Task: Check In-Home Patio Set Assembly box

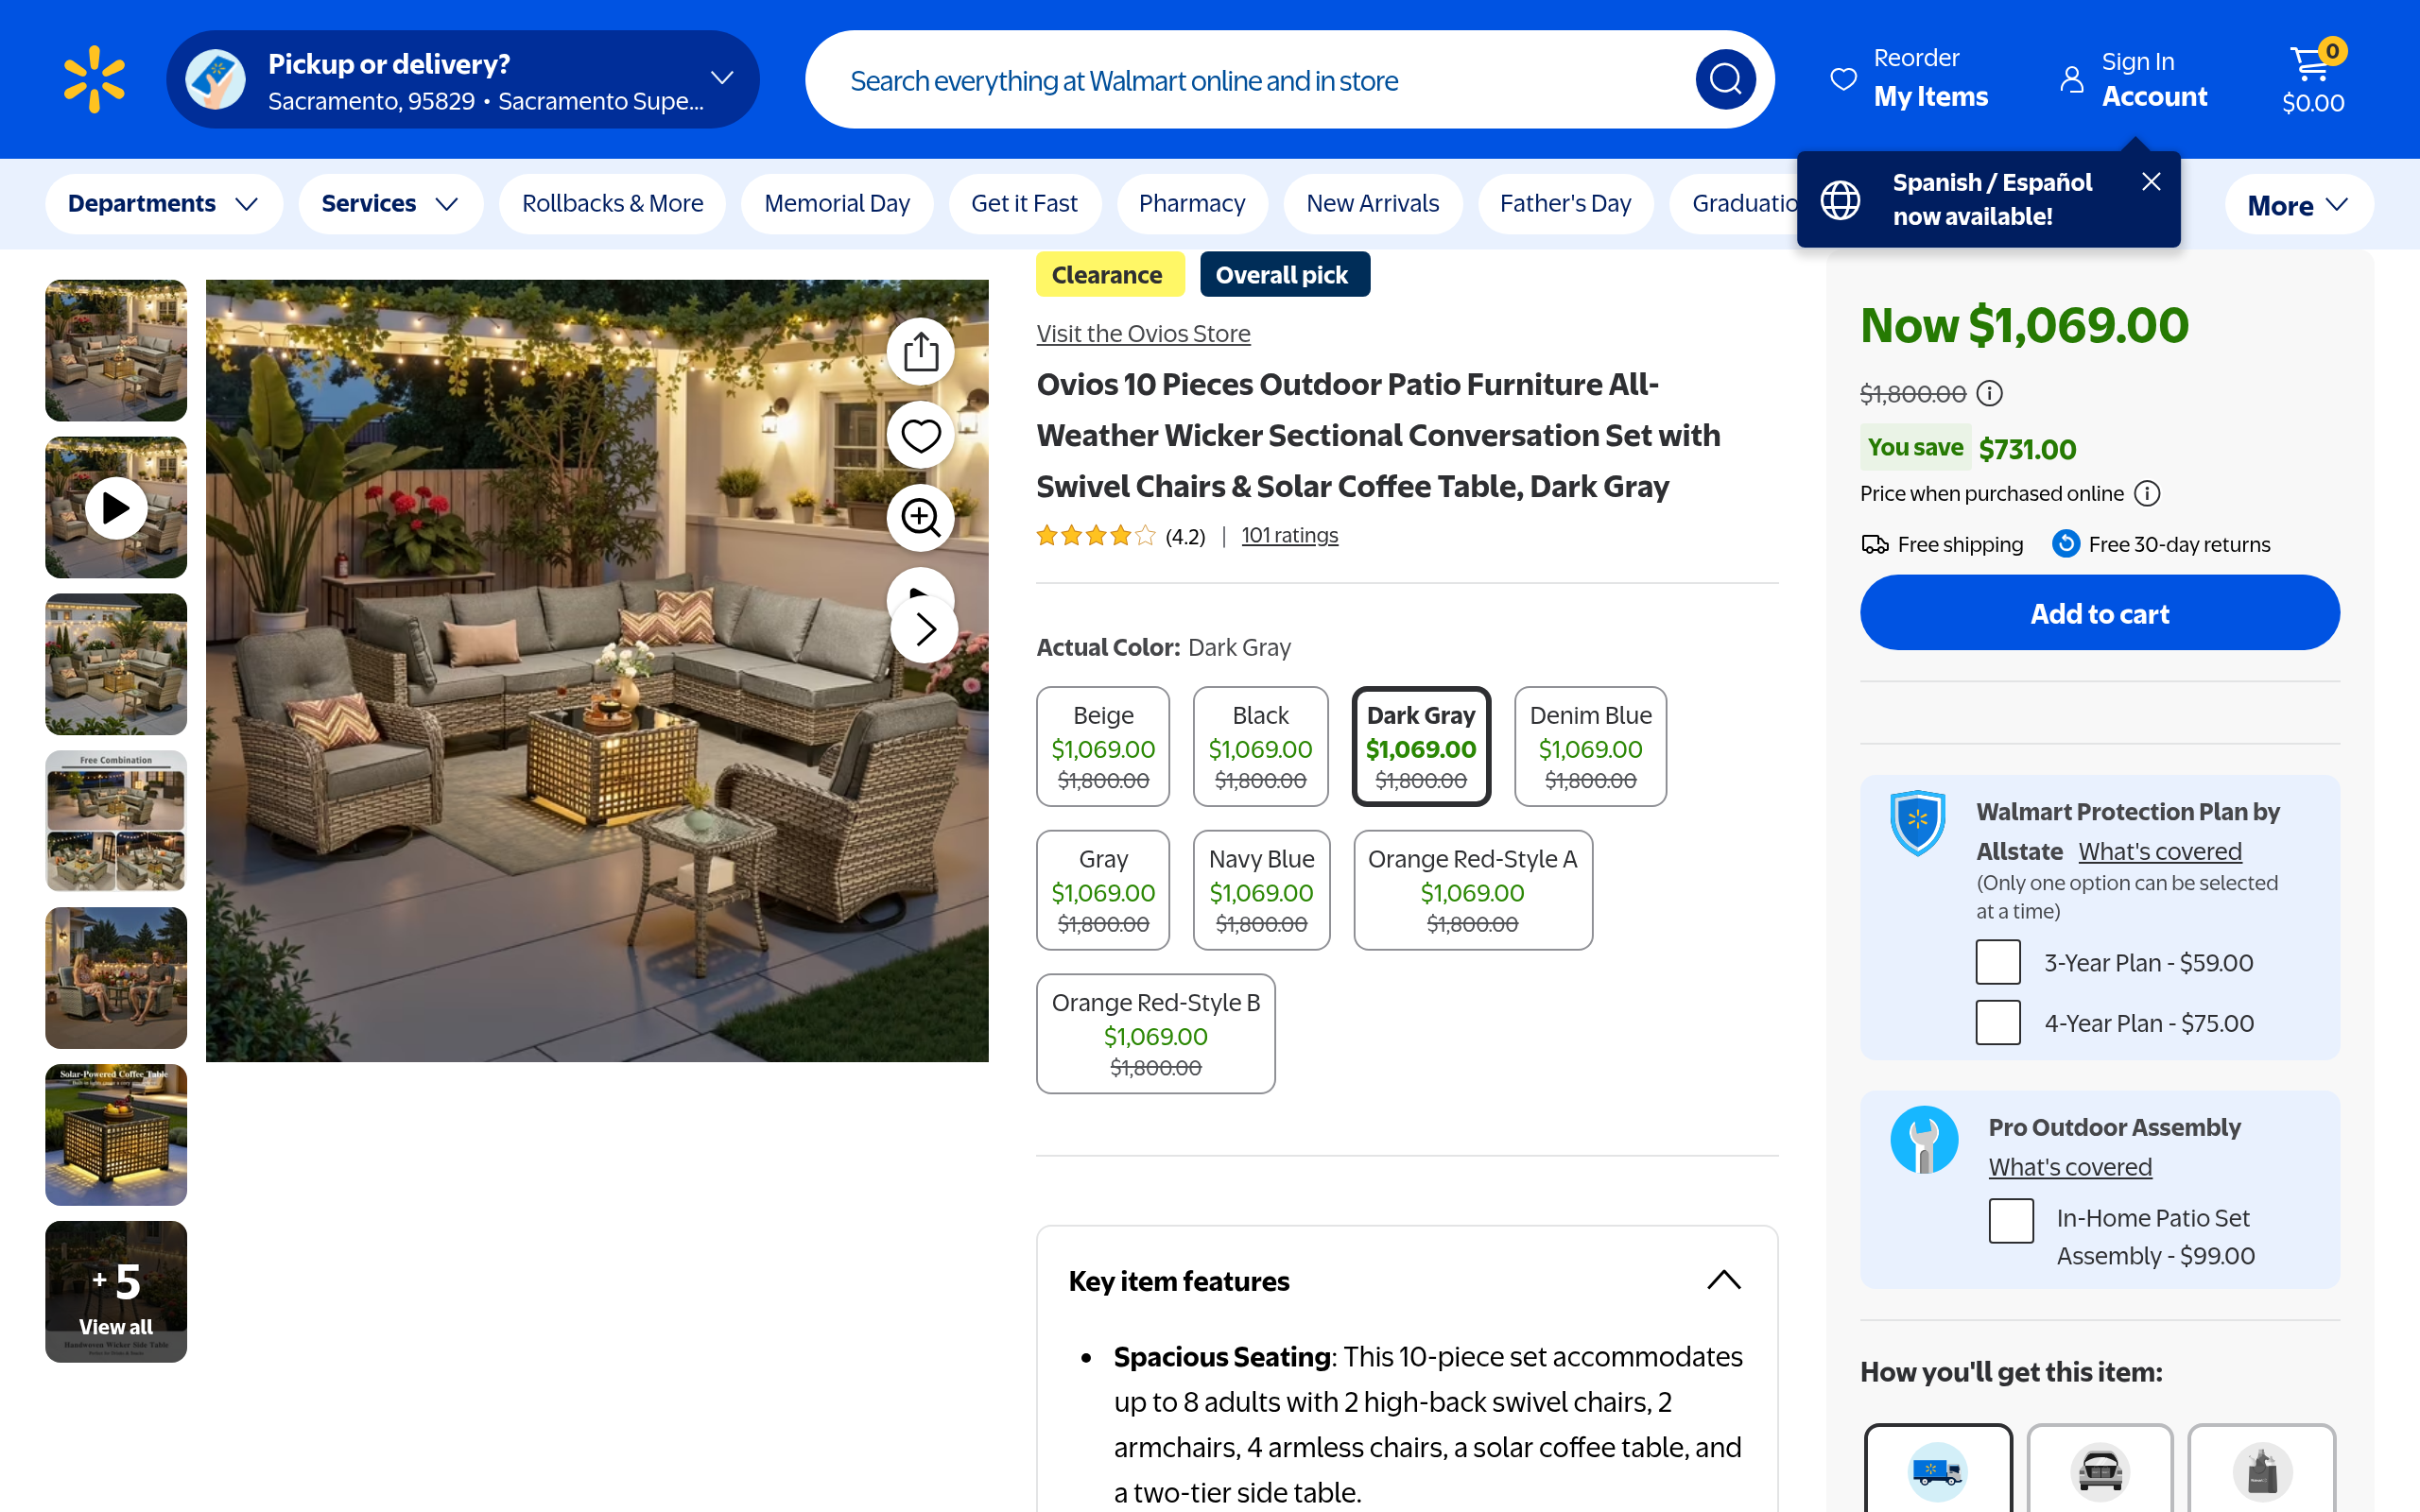Action: pyautogui.click(x=2011, y=1221)
